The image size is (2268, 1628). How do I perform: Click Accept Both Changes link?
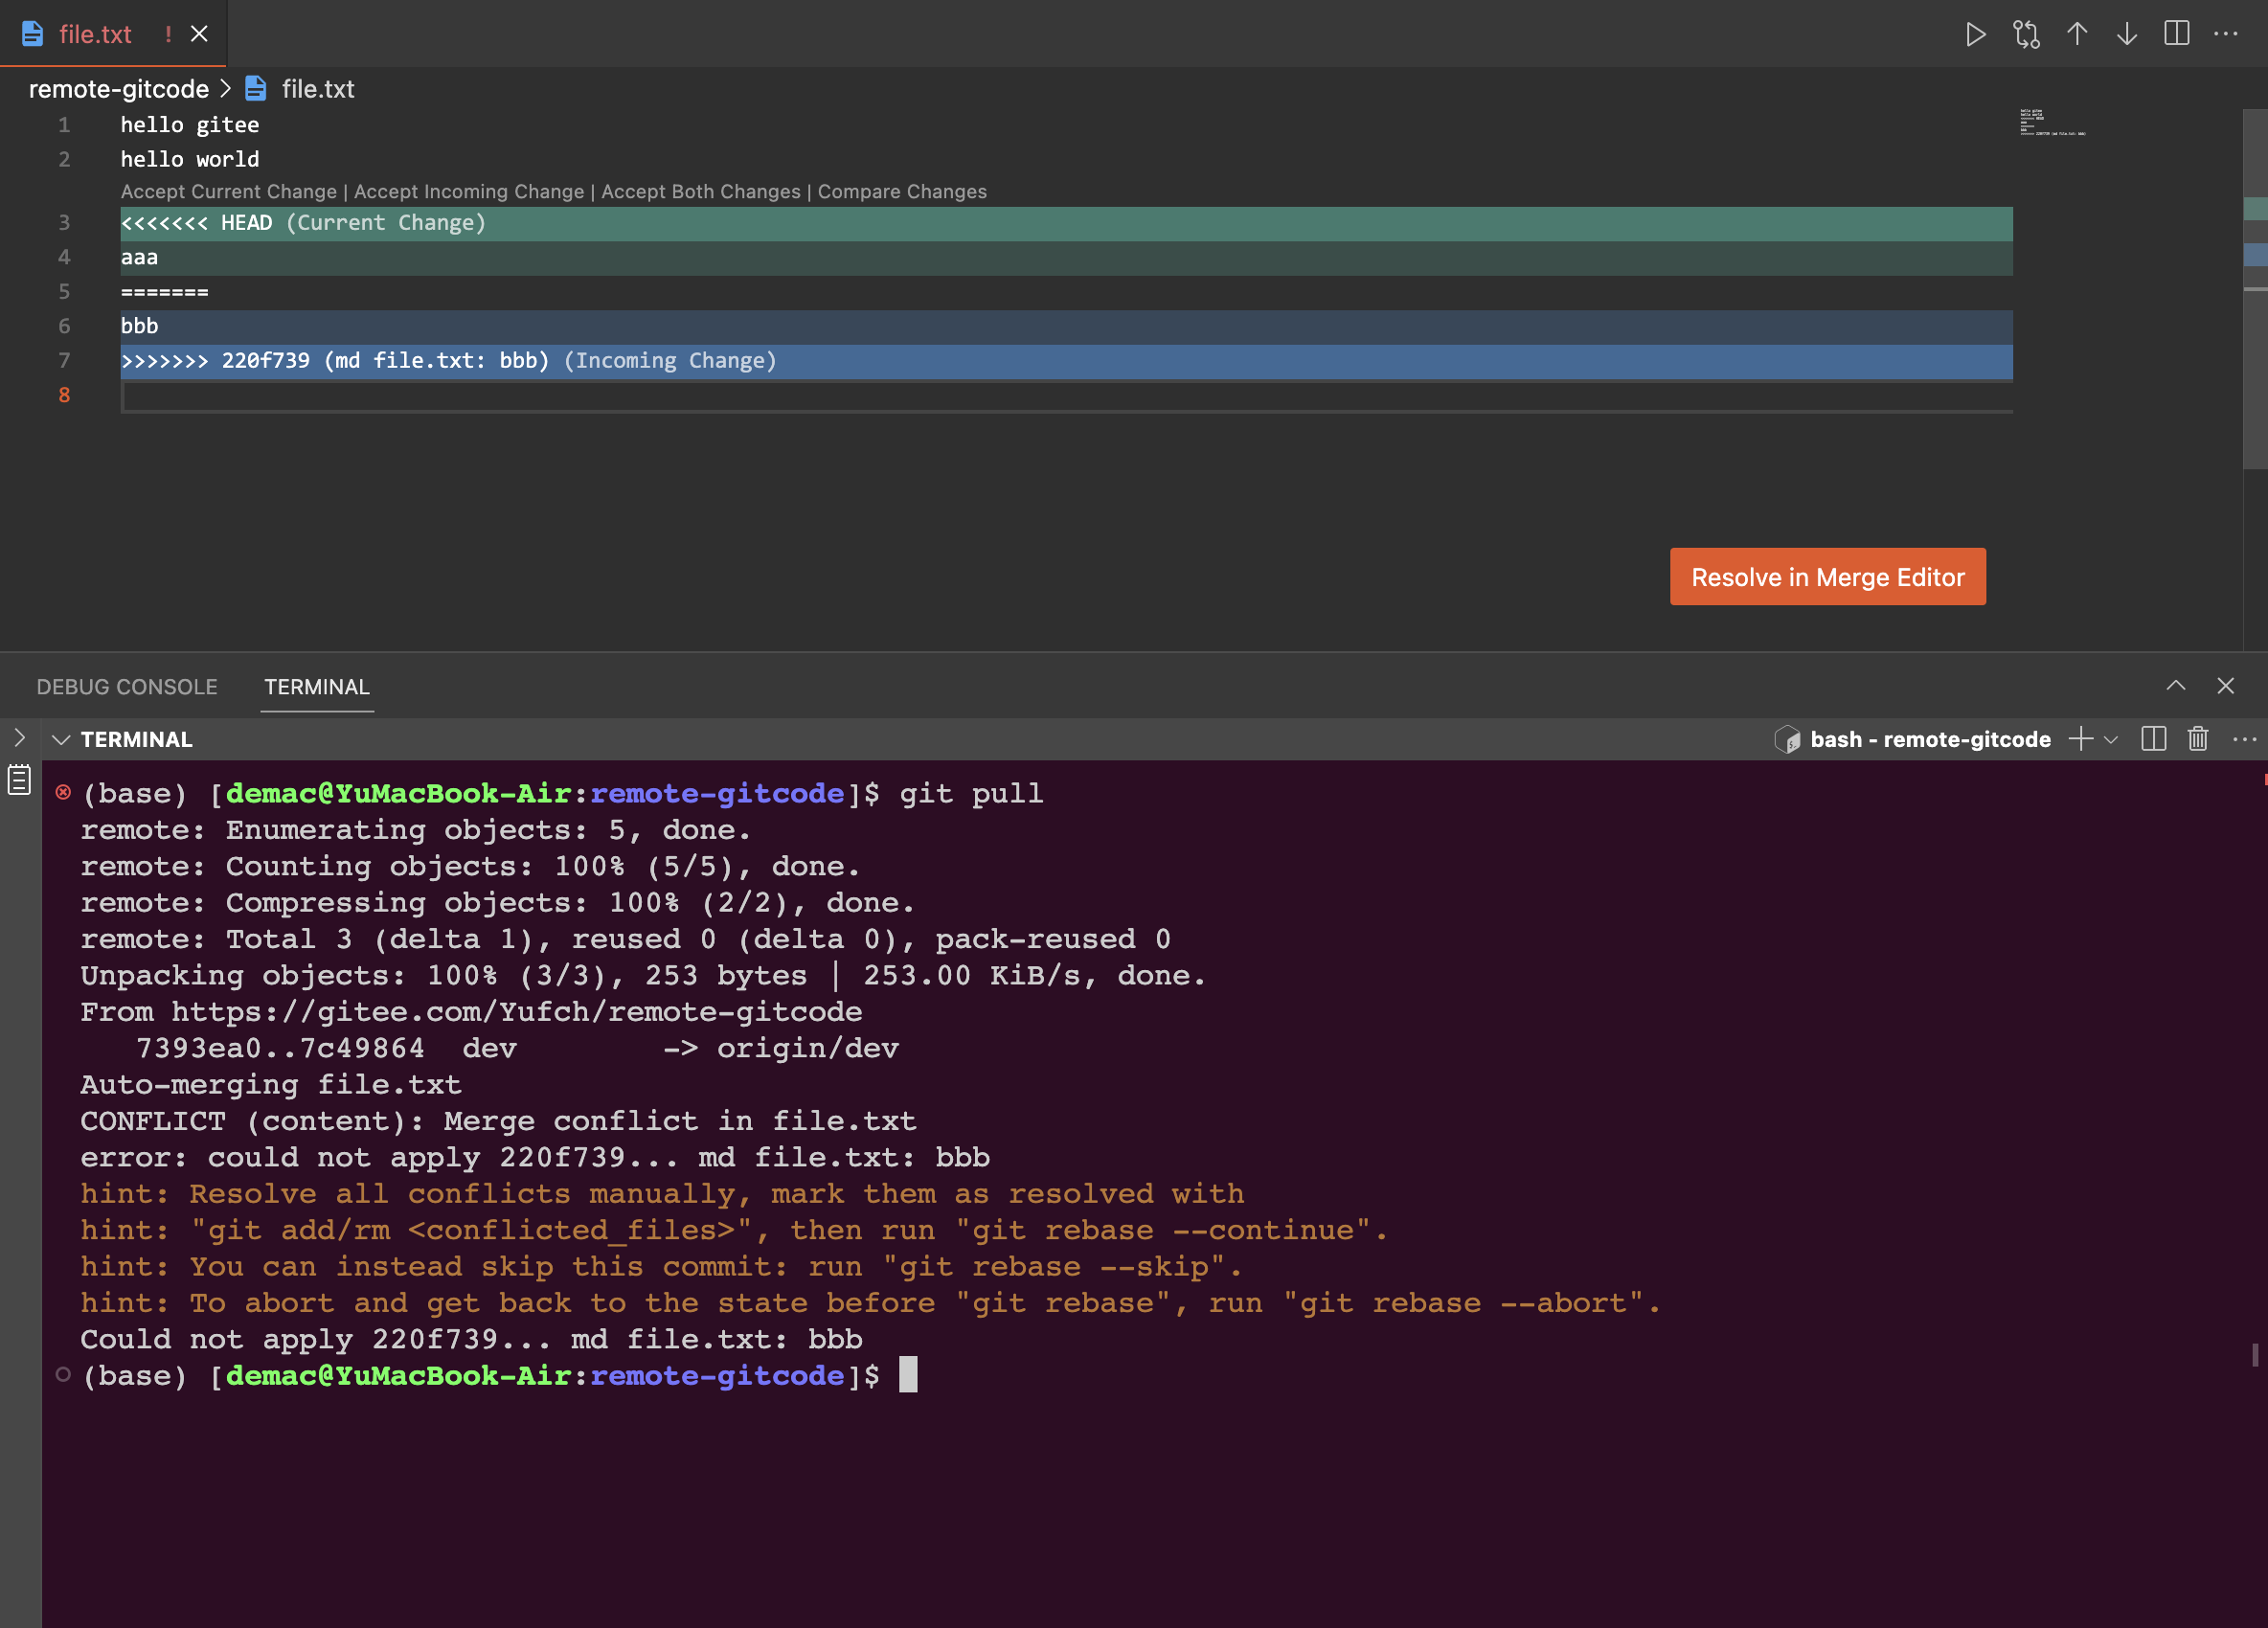[700, 191]
